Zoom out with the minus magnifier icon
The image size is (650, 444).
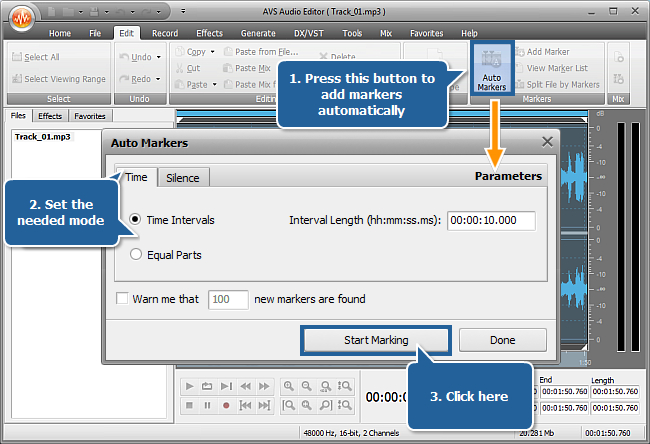(307, 386)
